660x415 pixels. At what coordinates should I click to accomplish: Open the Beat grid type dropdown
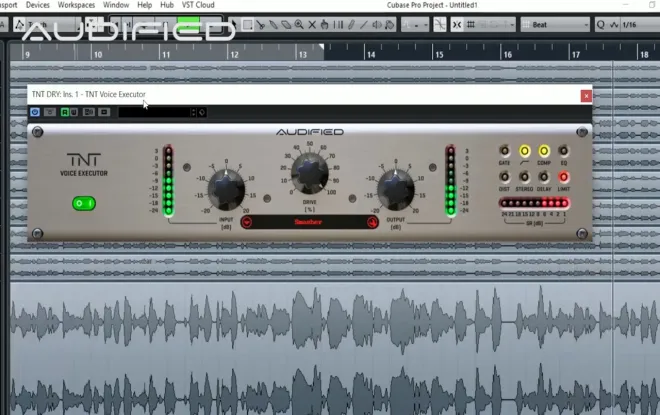click(x=556, y=25)
